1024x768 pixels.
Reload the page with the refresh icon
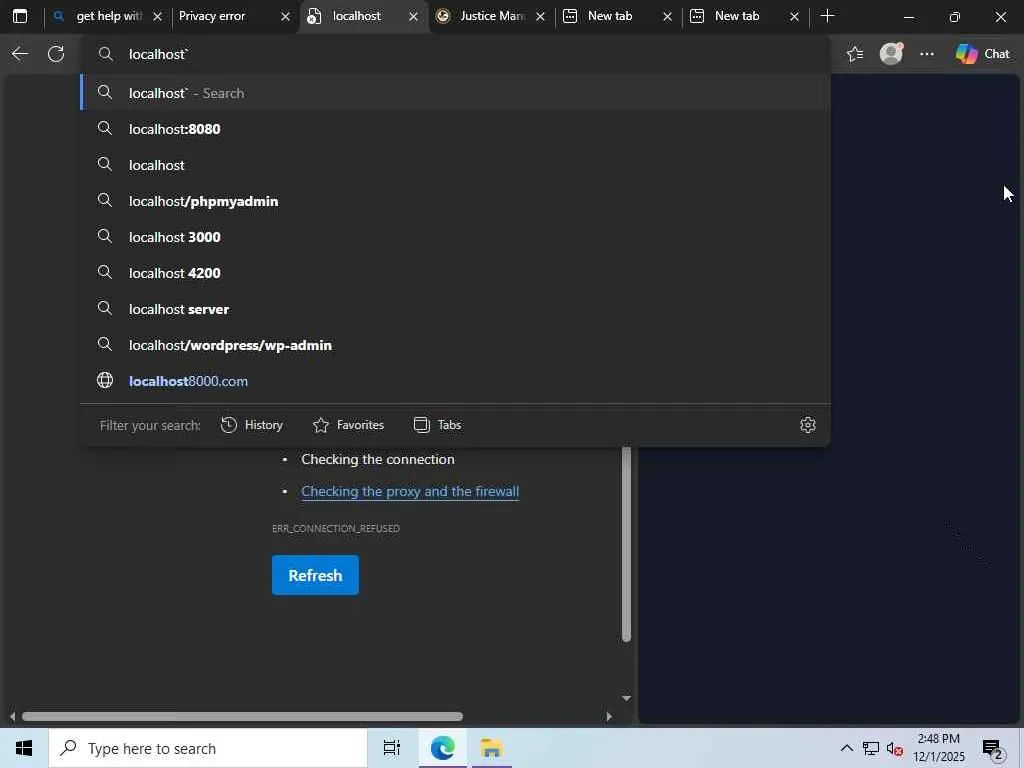point(56,54)
